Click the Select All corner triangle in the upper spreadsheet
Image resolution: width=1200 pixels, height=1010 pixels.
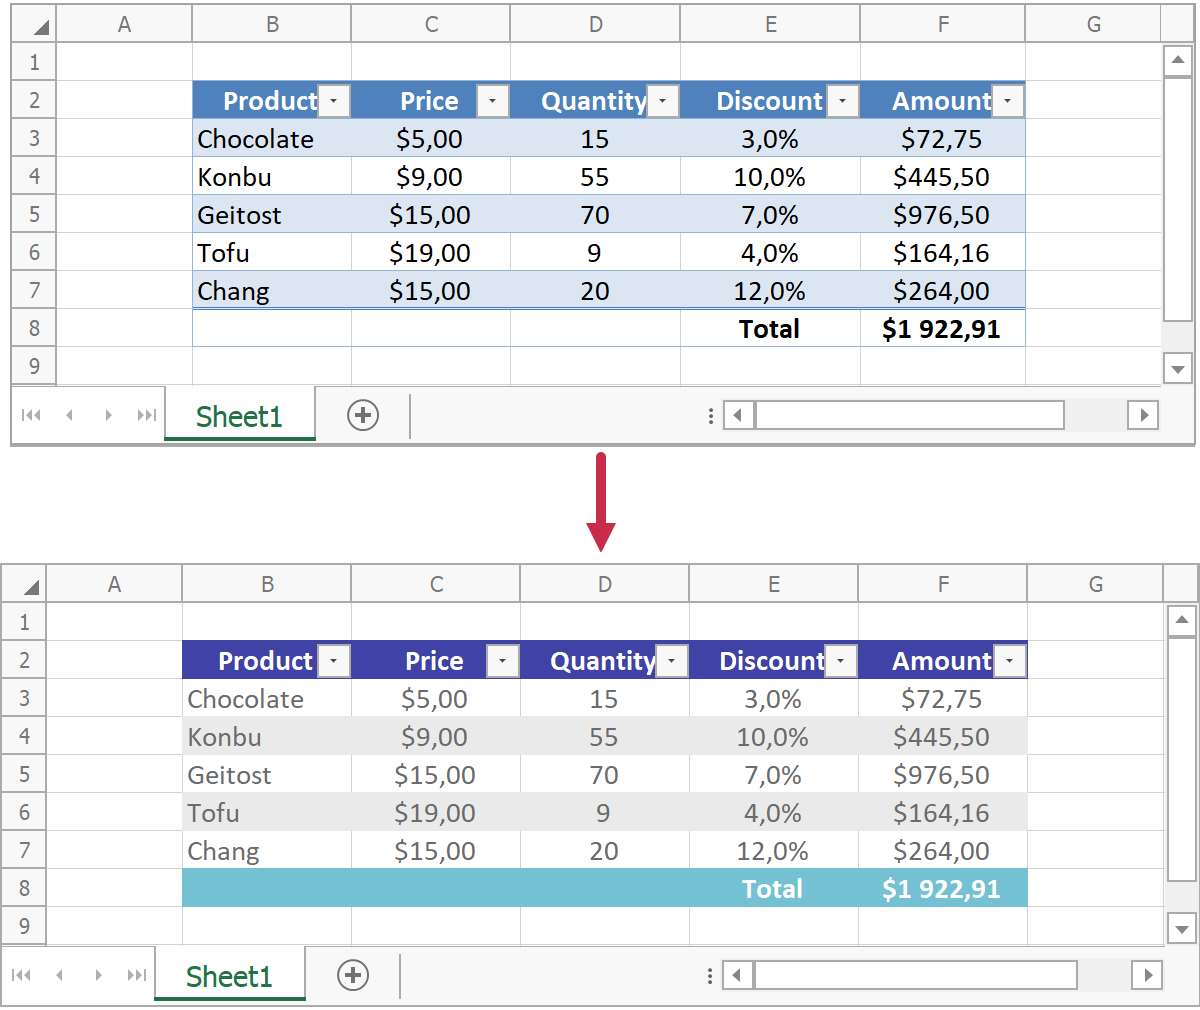pos(40,26)
